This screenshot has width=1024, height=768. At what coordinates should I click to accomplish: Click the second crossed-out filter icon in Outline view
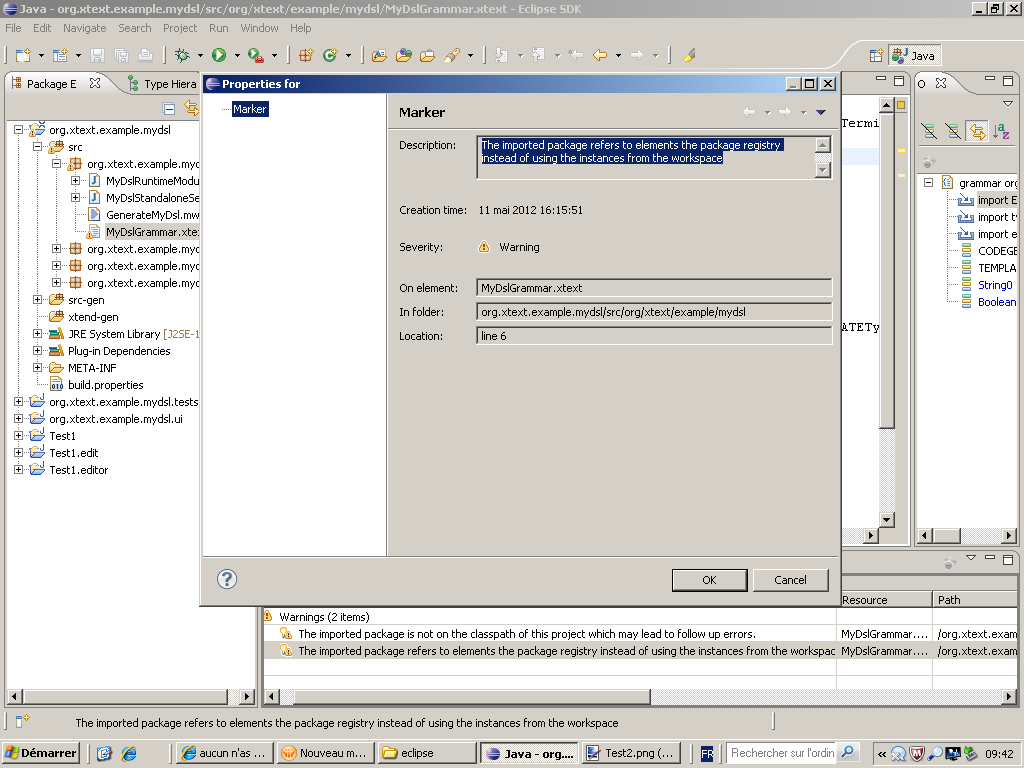click(953, 131)
